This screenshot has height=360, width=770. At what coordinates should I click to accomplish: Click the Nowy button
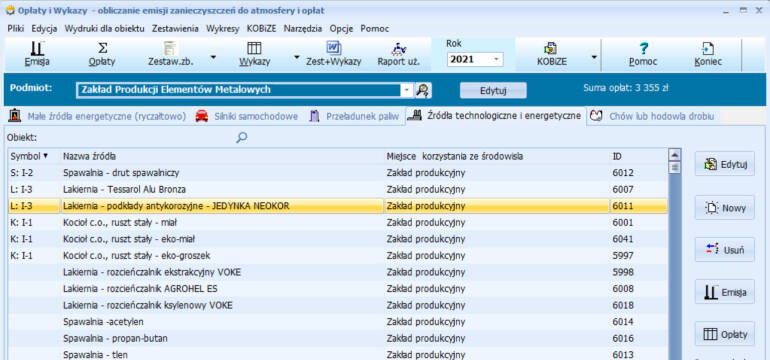pos(725,208)
